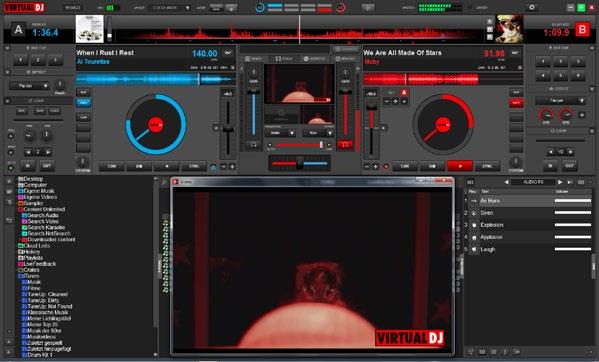The height and width of the screenshot is (362, 599).
Task: Click the CUE button on deck A
Action: point(112,166)
